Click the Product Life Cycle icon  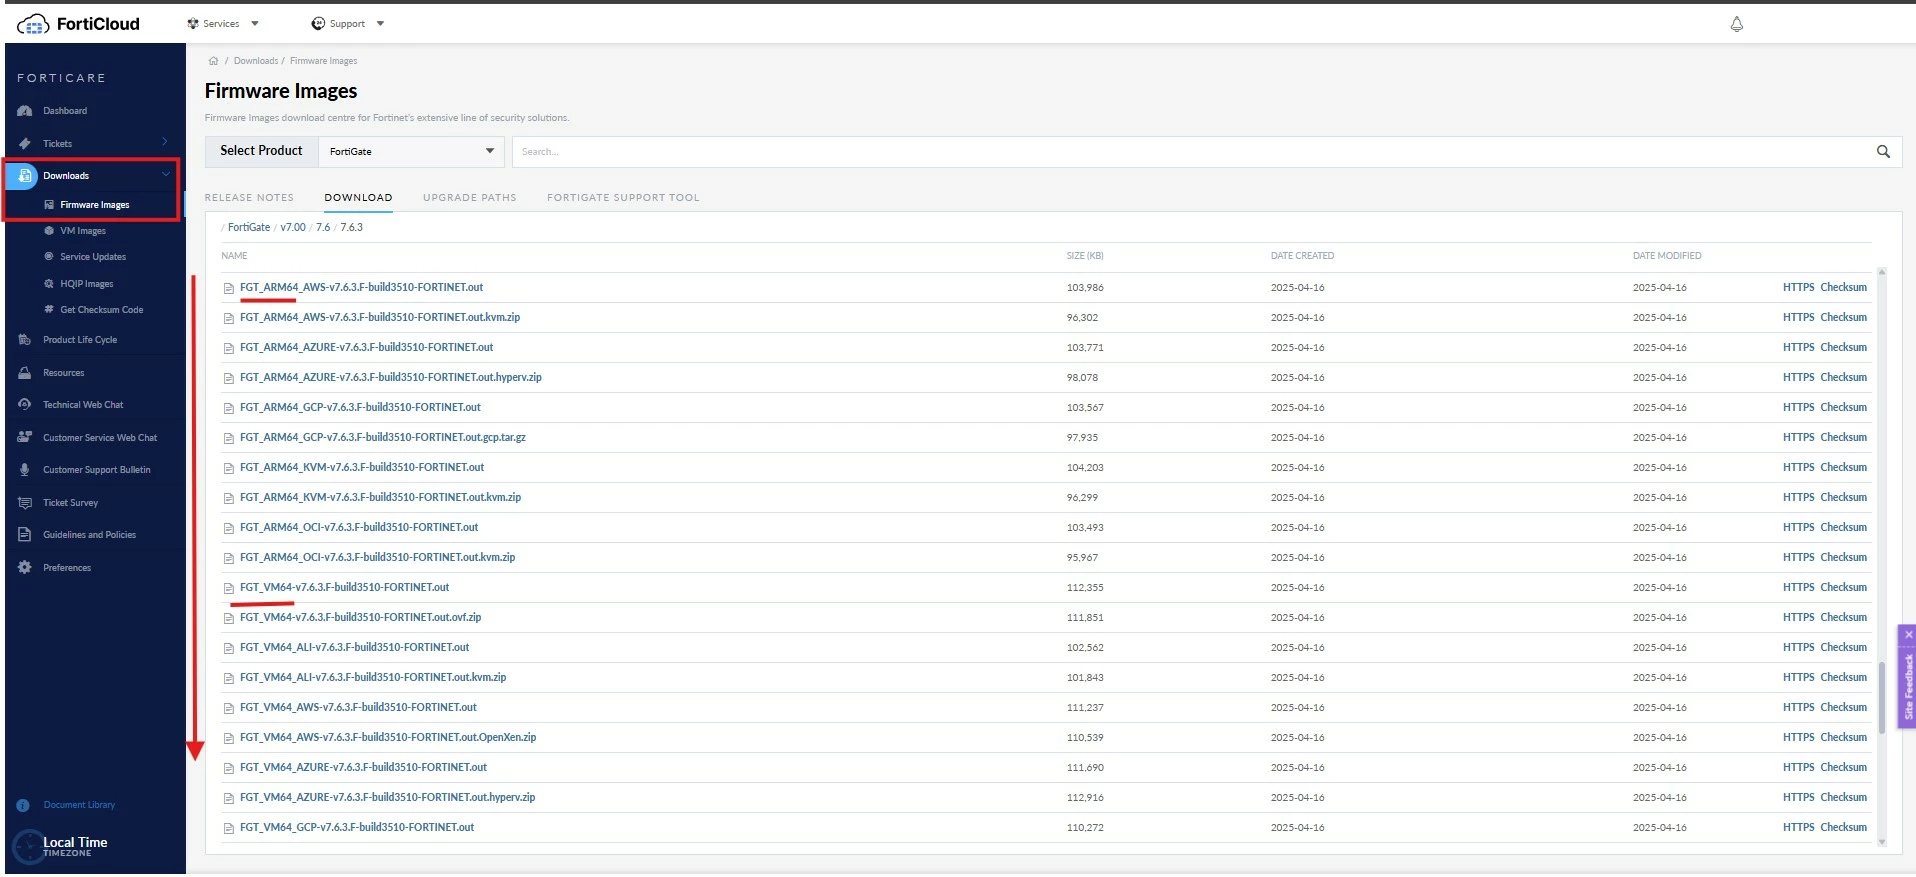pyautogui.click(x=25, y=340)
